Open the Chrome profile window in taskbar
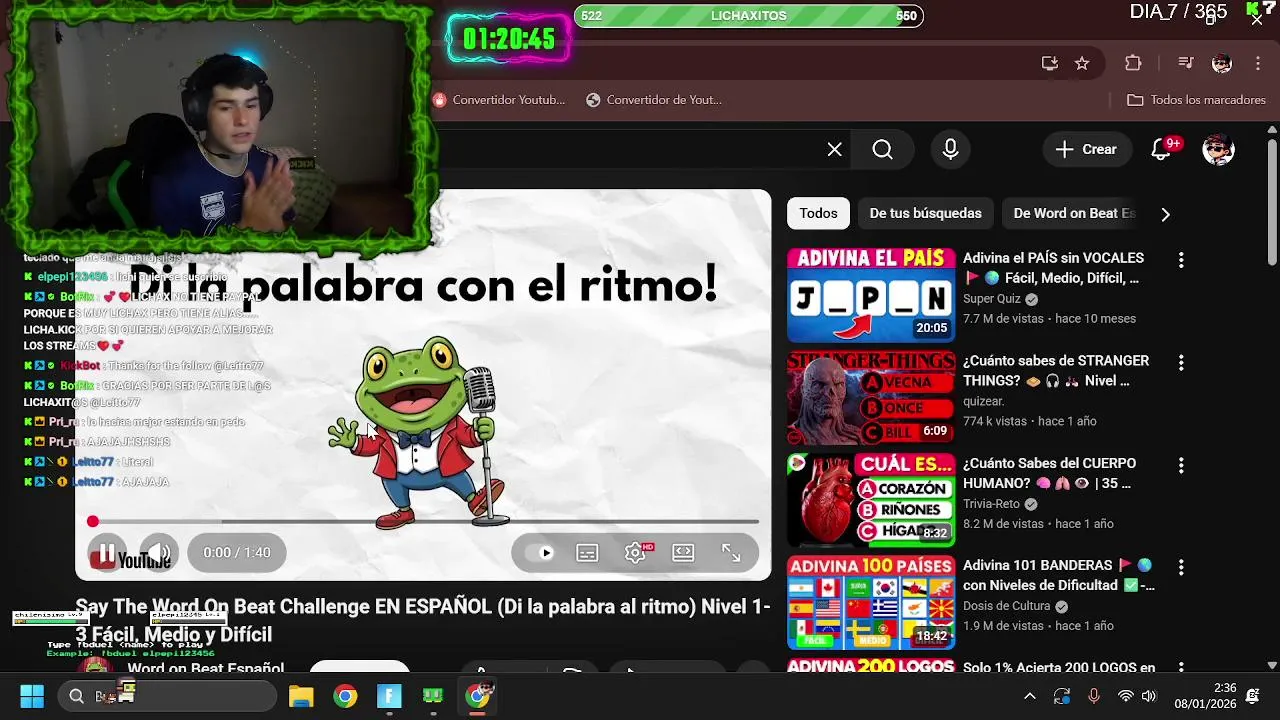This screenshot has height=720, width=1280. click(478, 696)
